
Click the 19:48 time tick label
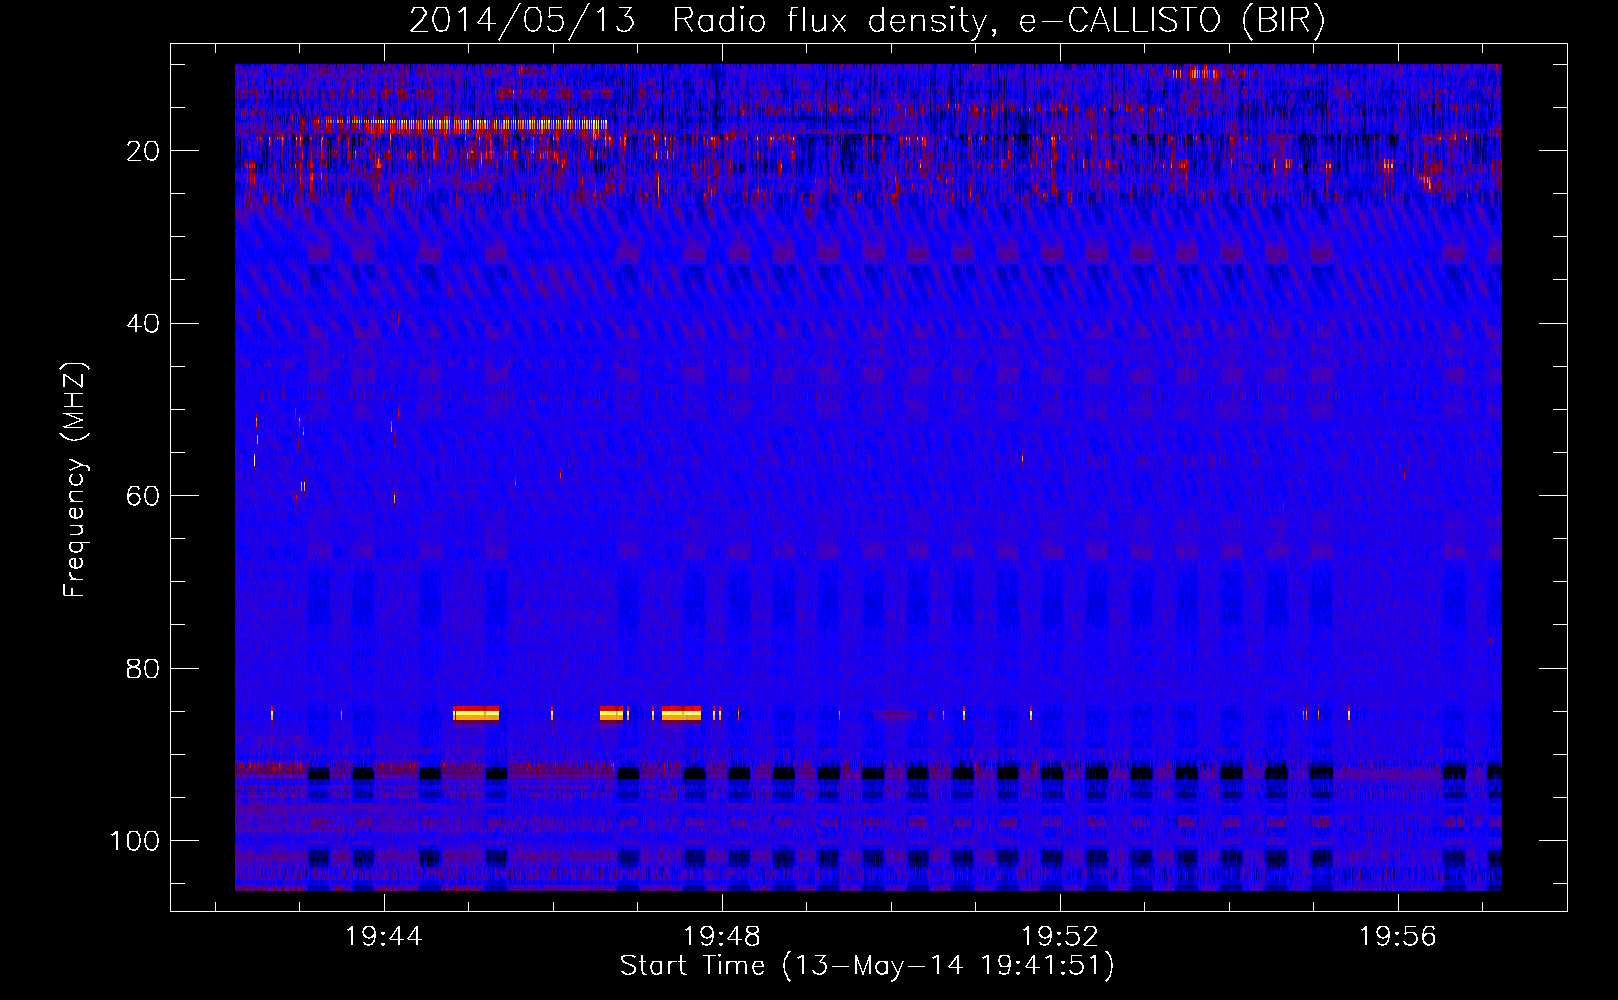[722, 936]
